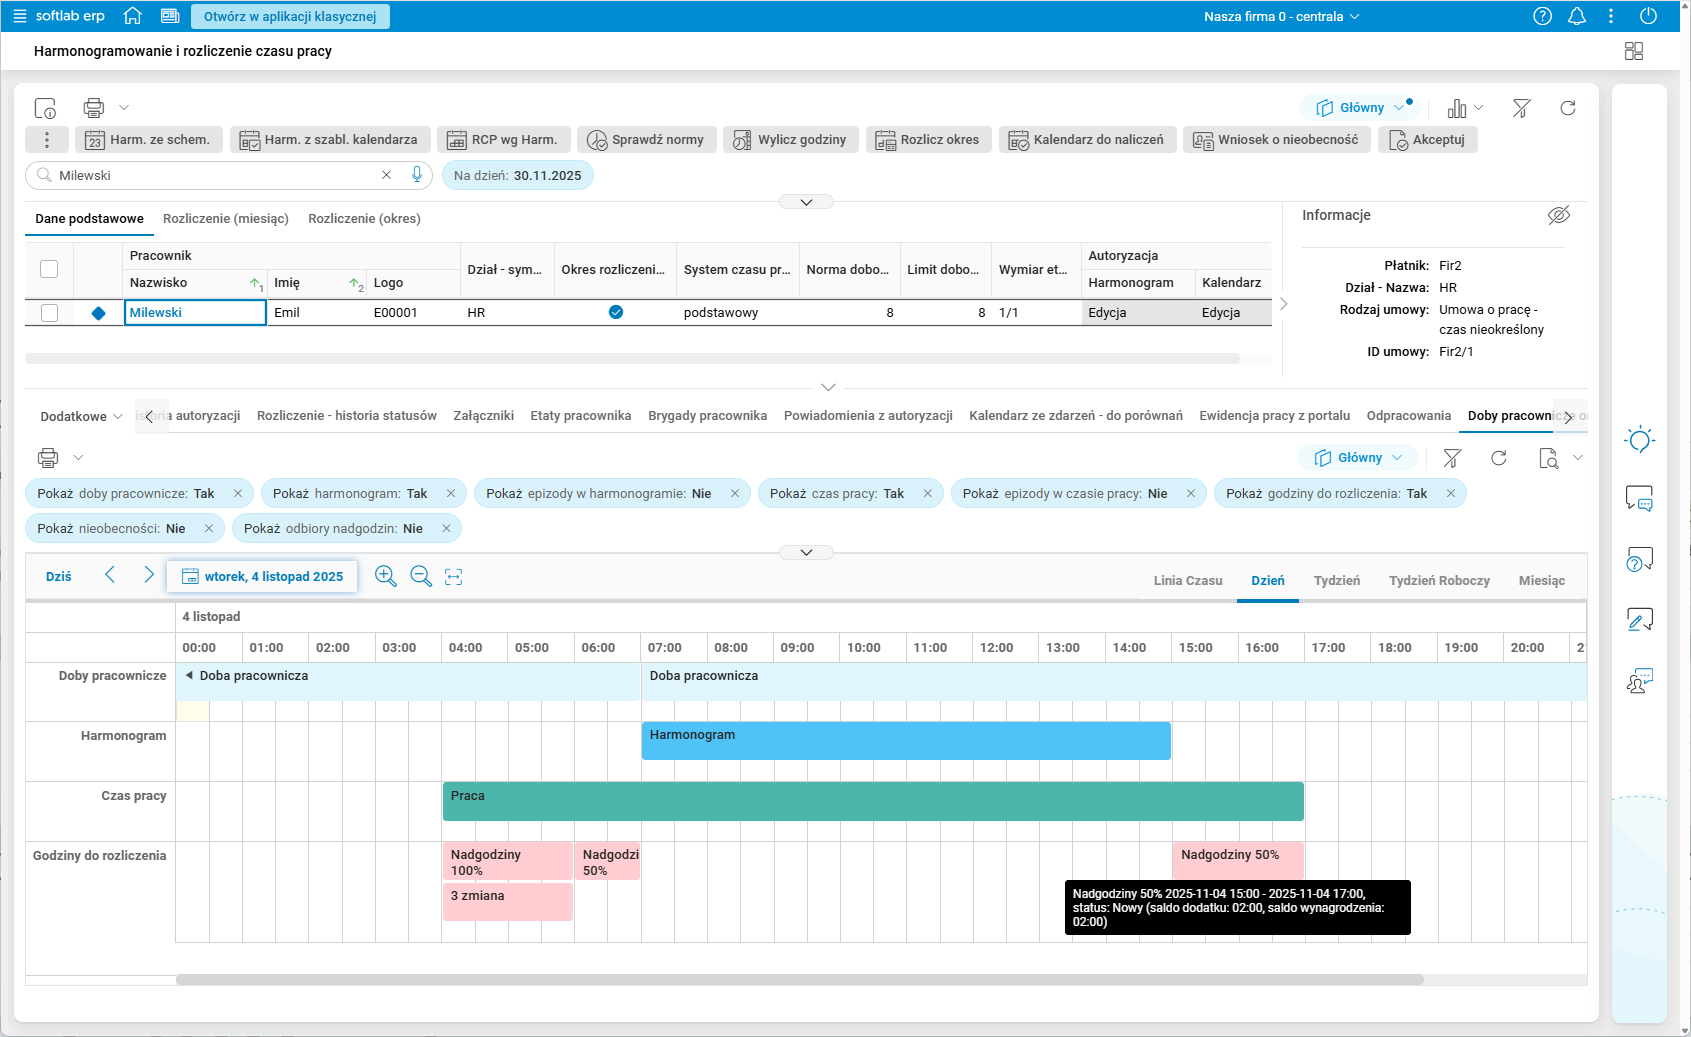Screen dimensions: 1691x1037
Task: Tick the select-all header checkbox
Action: (x=49, y=269)
